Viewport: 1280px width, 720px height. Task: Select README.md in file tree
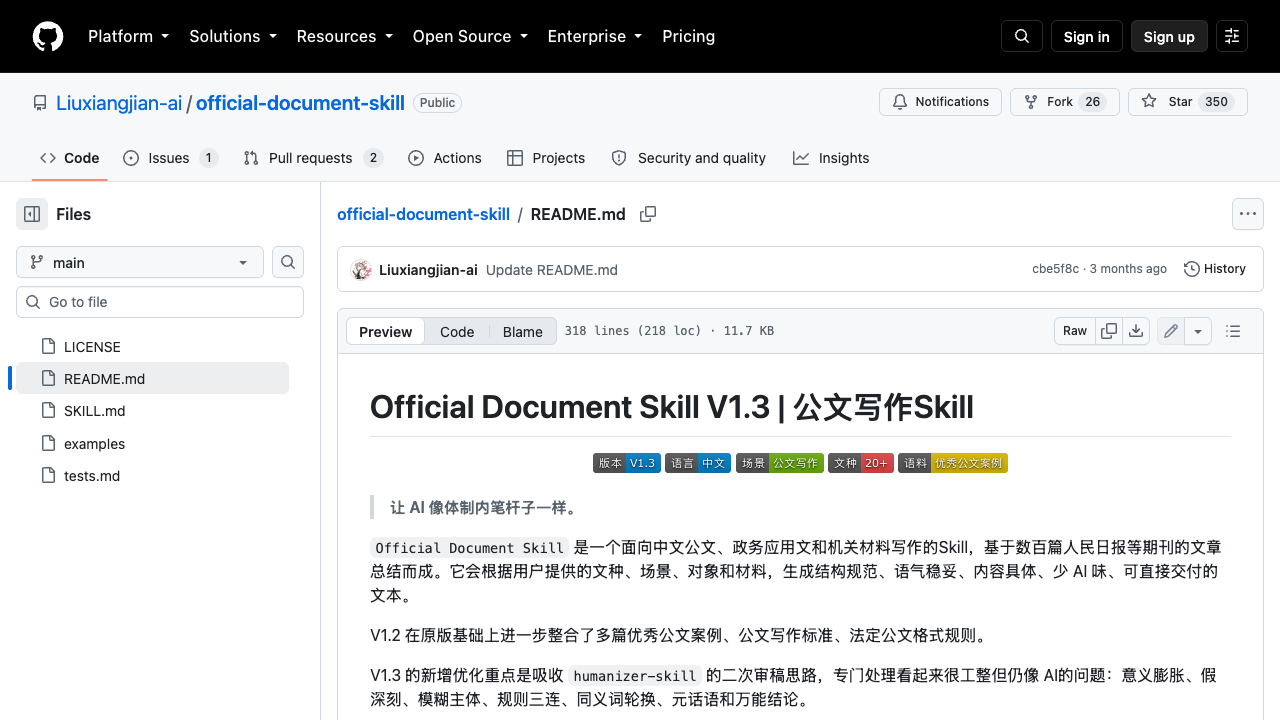(x=152, y=379)
